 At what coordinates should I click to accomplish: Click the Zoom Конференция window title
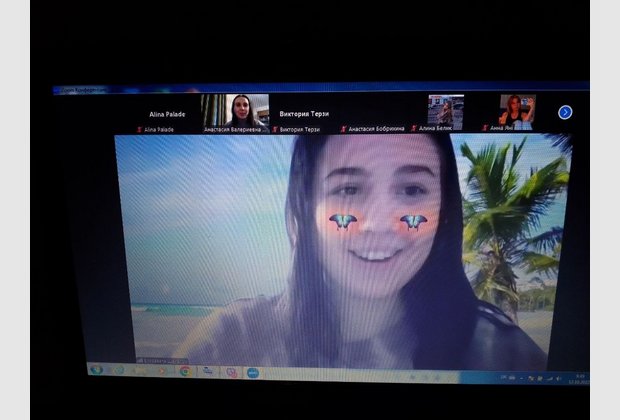coord(84,90)
